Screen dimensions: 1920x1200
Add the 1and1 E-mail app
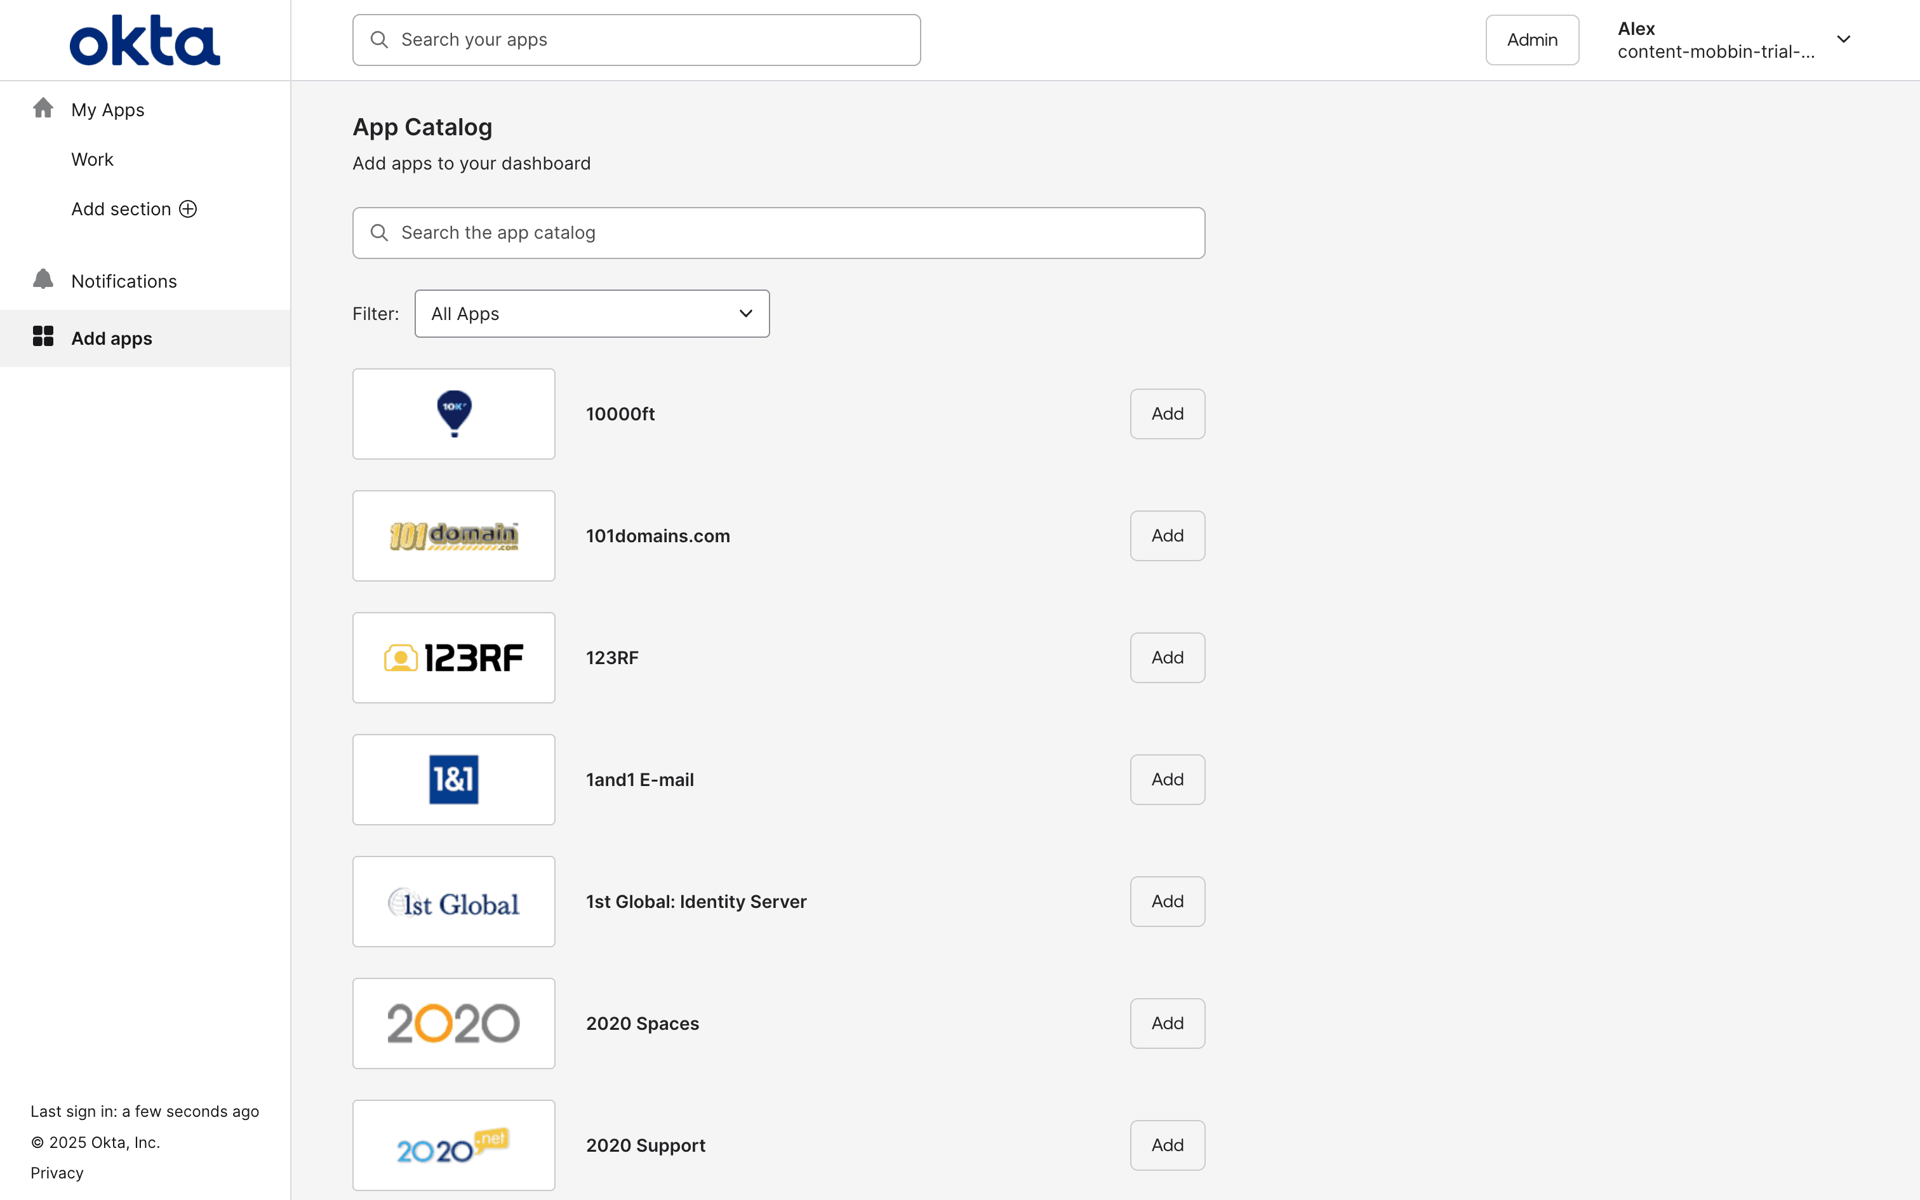click(1167, 780)
